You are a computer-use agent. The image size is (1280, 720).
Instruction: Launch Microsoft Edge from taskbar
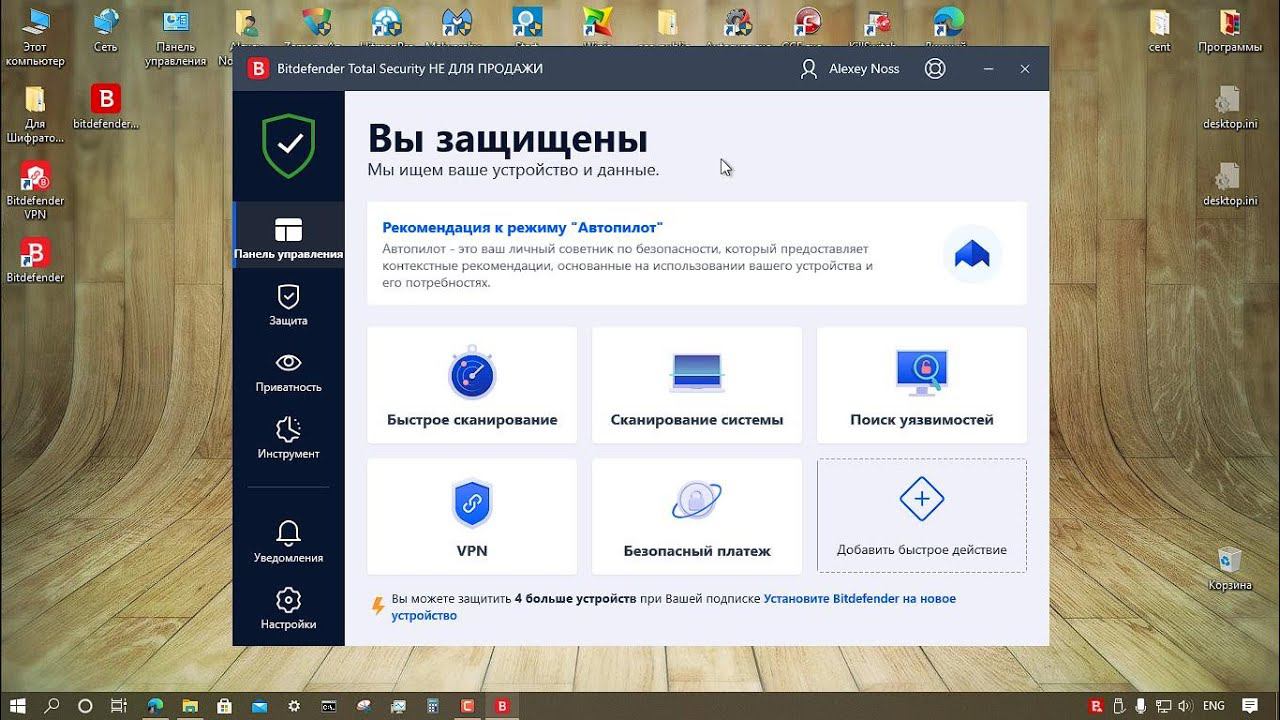click(155, 706)
